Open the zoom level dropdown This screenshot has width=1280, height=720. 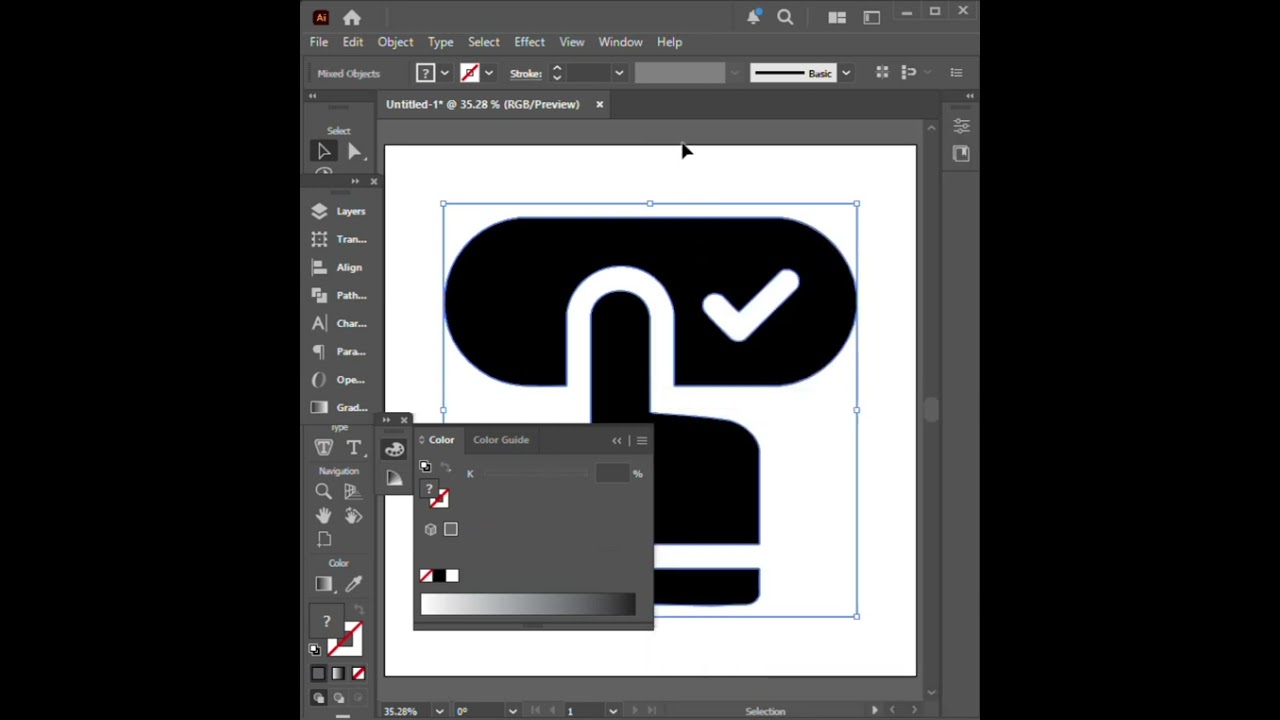438,711
